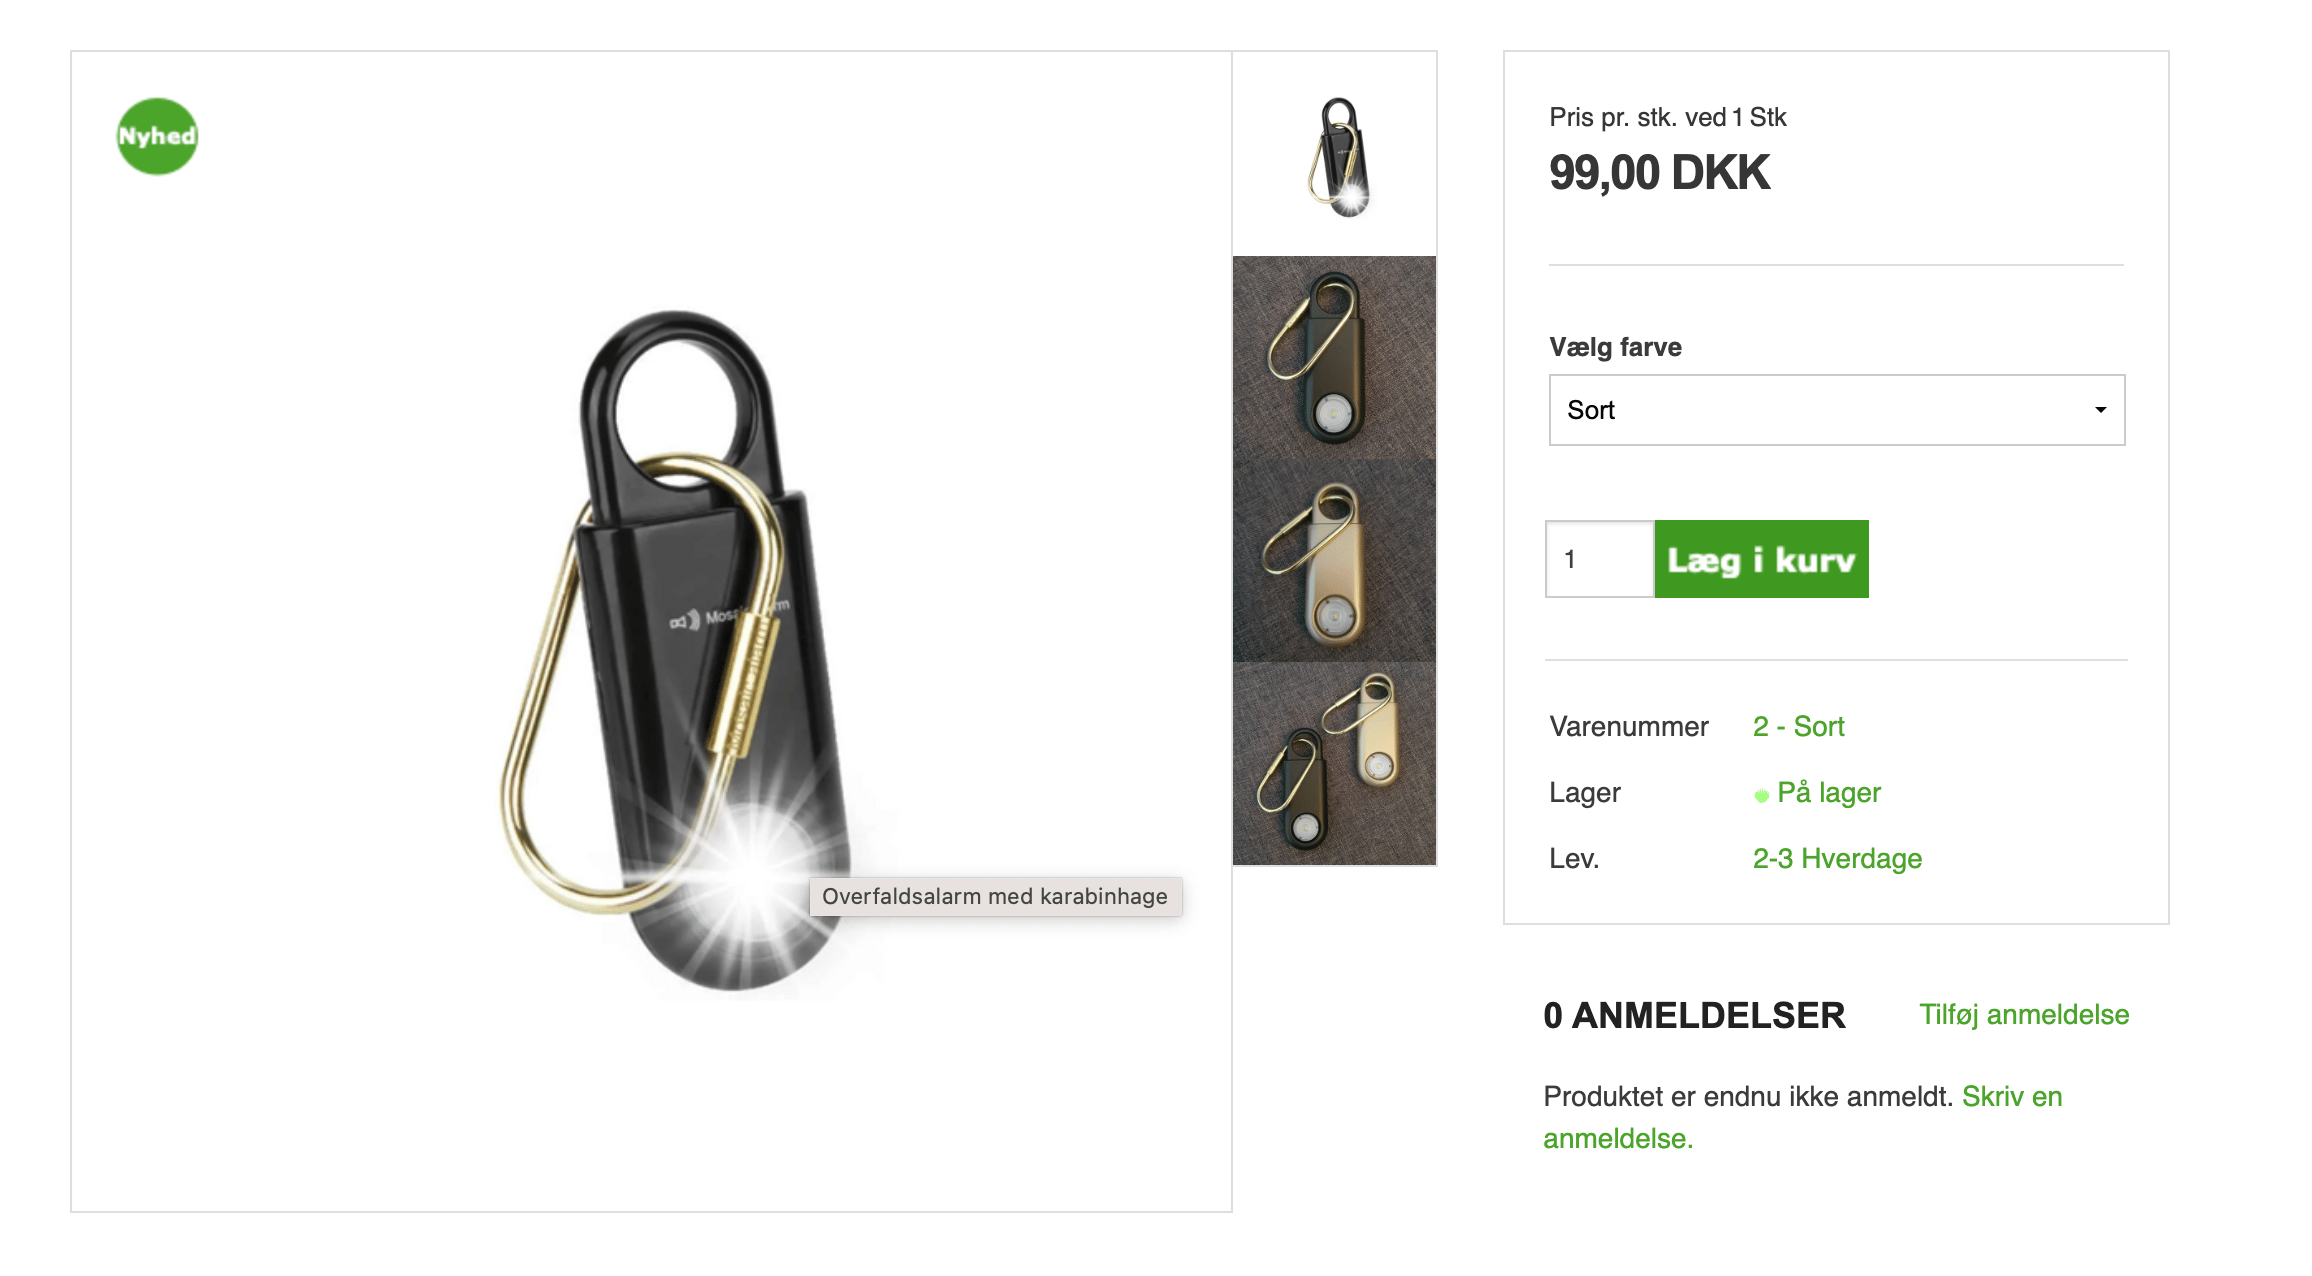Select the first thumbnail with flashlight alarm
The width and height of the screenshot is (2312, 1276).
[1335, 154]
